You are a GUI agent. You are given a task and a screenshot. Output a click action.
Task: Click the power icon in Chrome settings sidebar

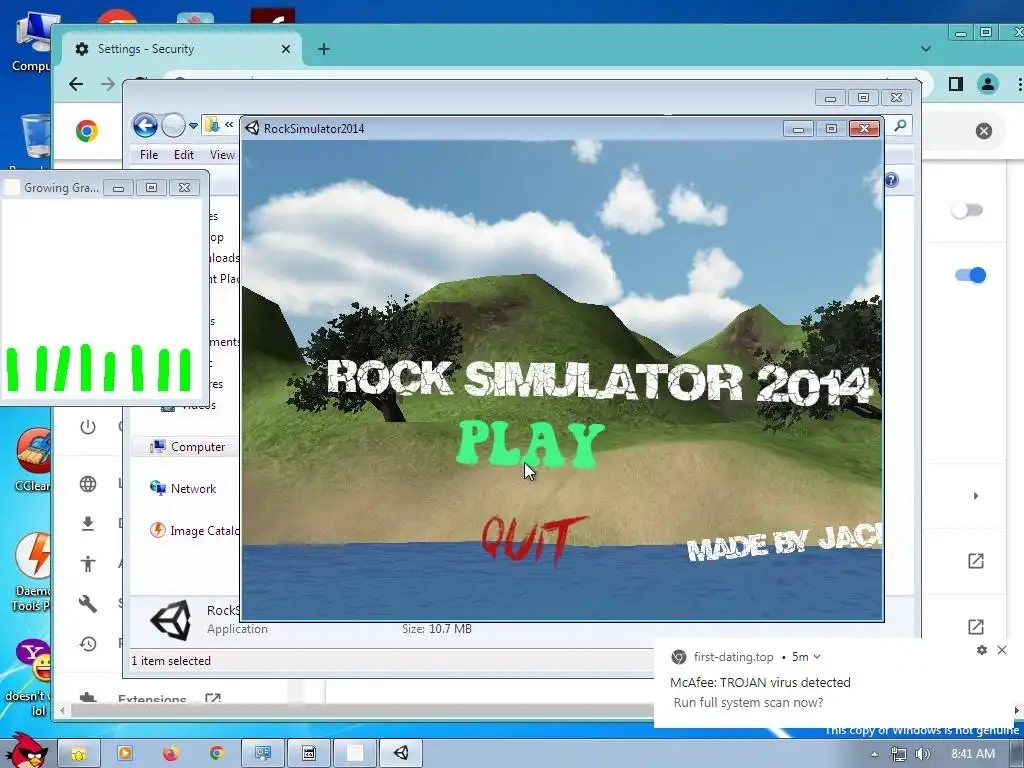[x=88, y=427]
